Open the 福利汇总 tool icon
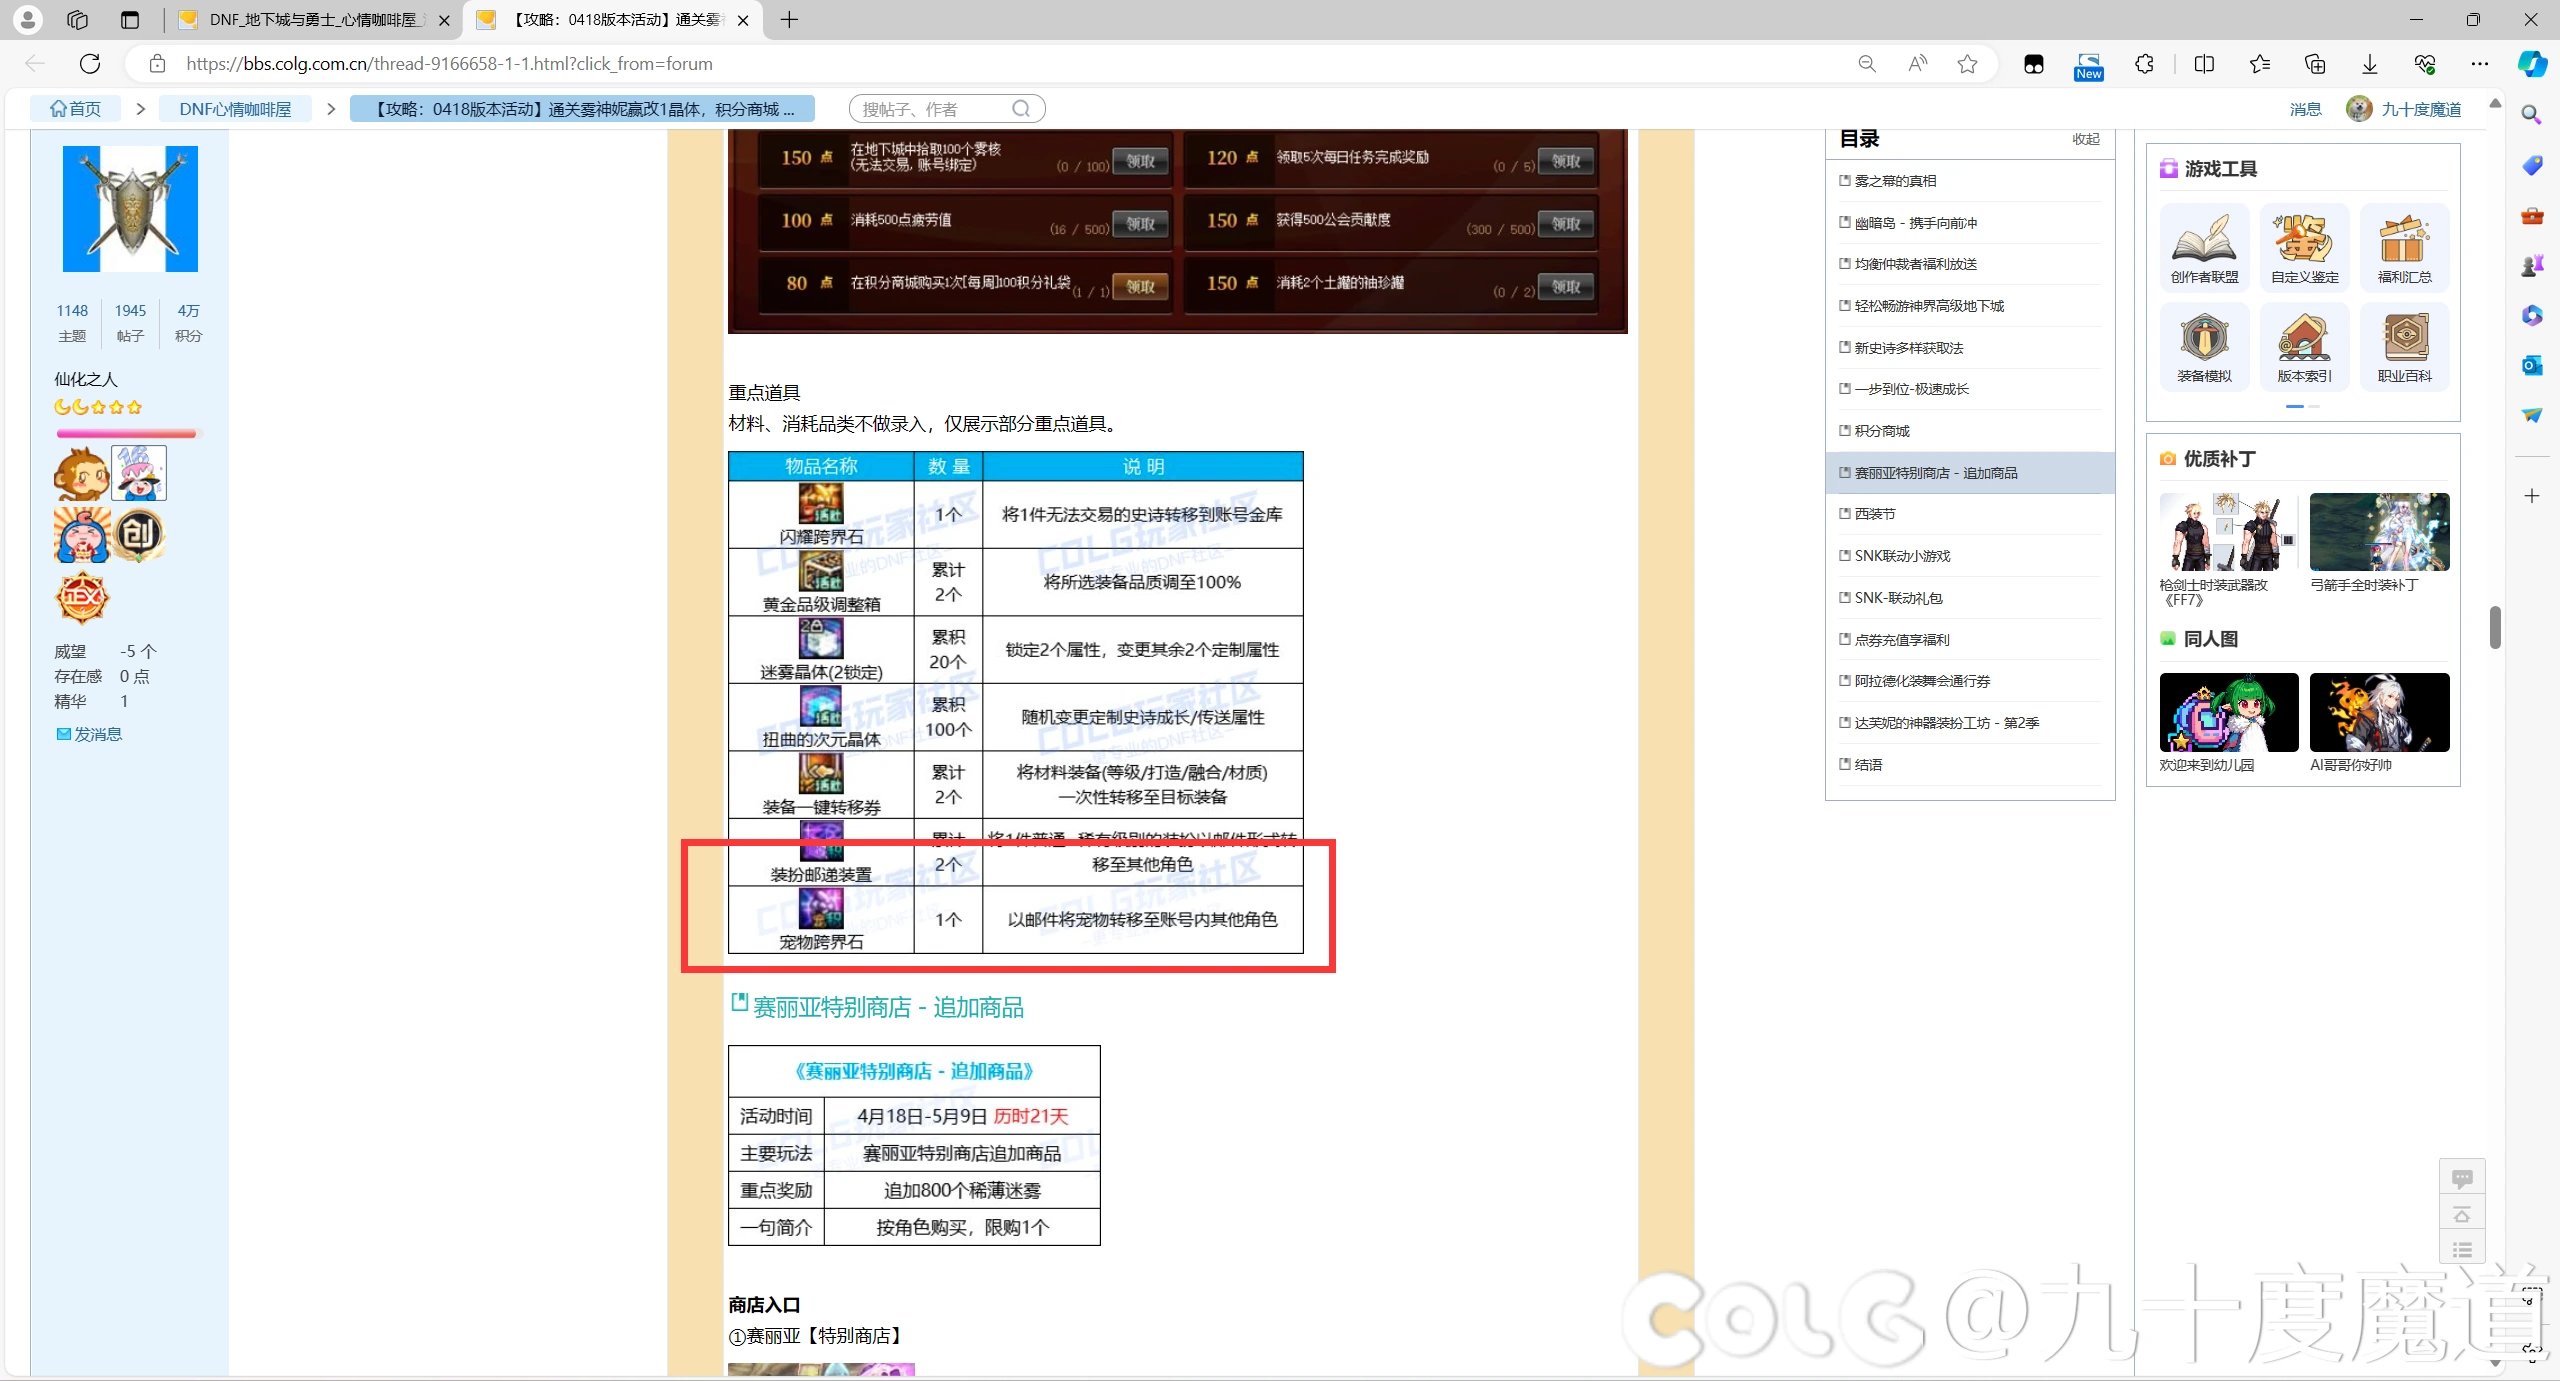Viewport: 2560px width, 1381px height. [x=2404, y=248]
